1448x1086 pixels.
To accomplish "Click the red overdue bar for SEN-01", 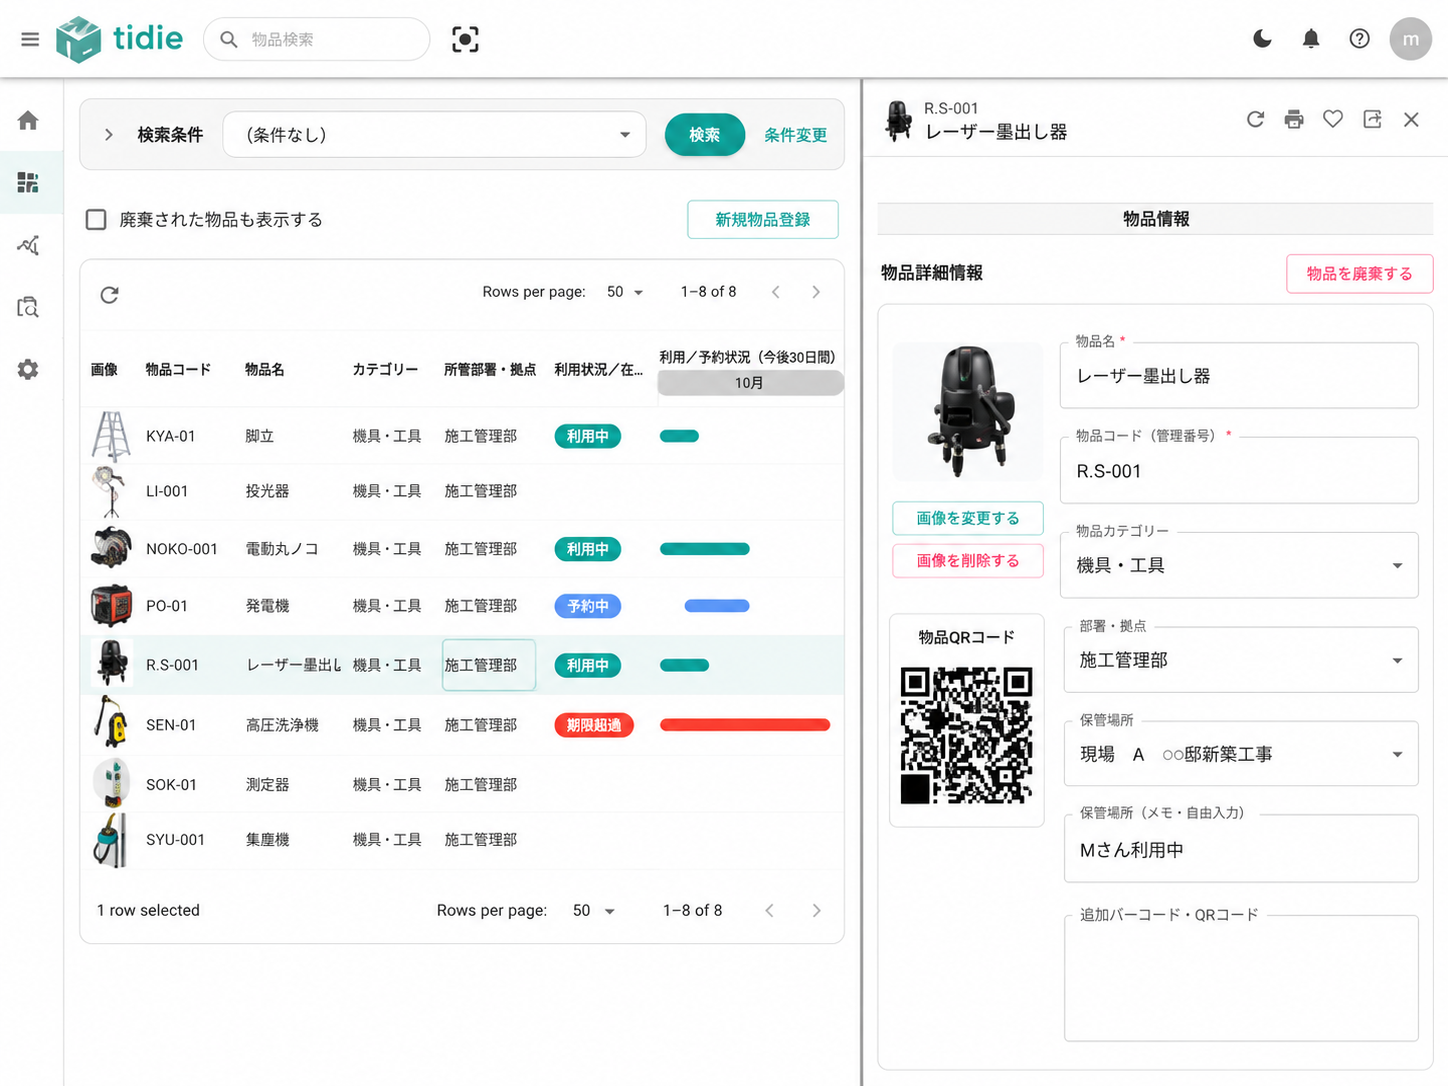I will pos(745,725).
